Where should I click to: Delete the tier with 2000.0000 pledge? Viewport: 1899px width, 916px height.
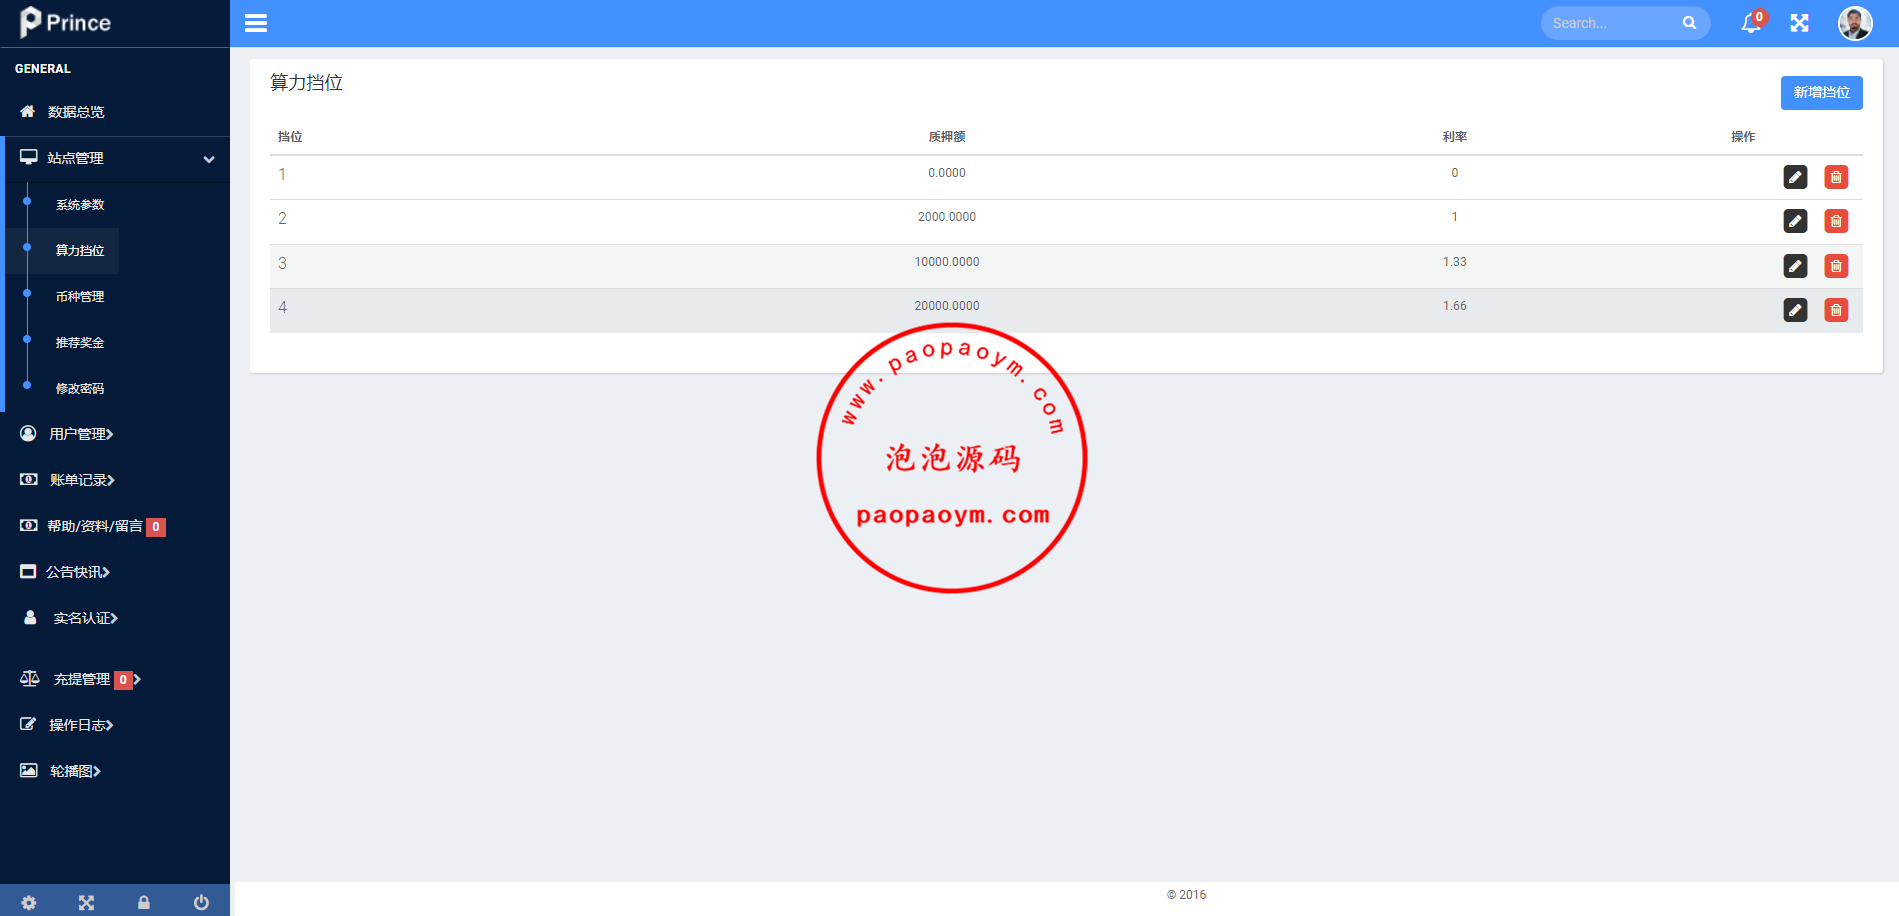pos(1835,221)
